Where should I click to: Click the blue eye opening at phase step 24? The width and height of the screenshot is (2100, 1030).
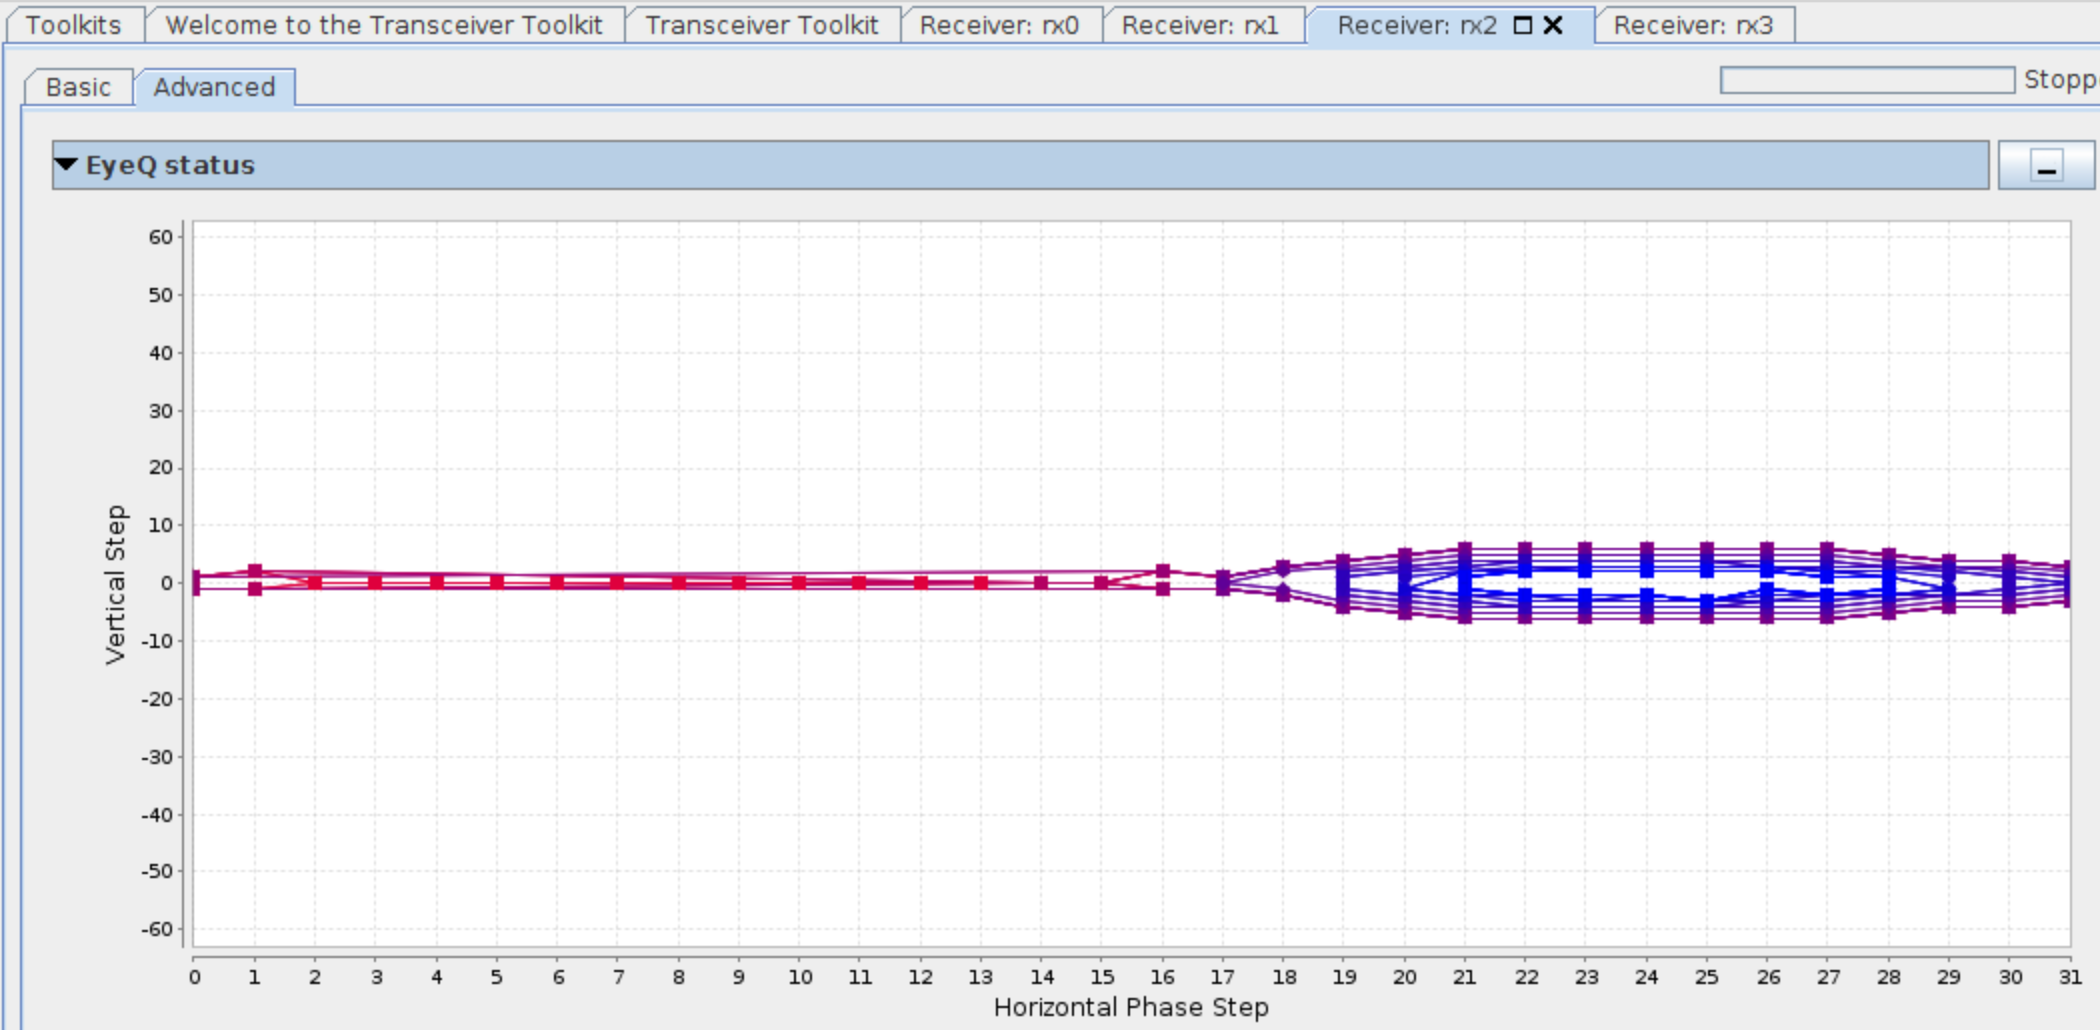tap(1646, 583)
